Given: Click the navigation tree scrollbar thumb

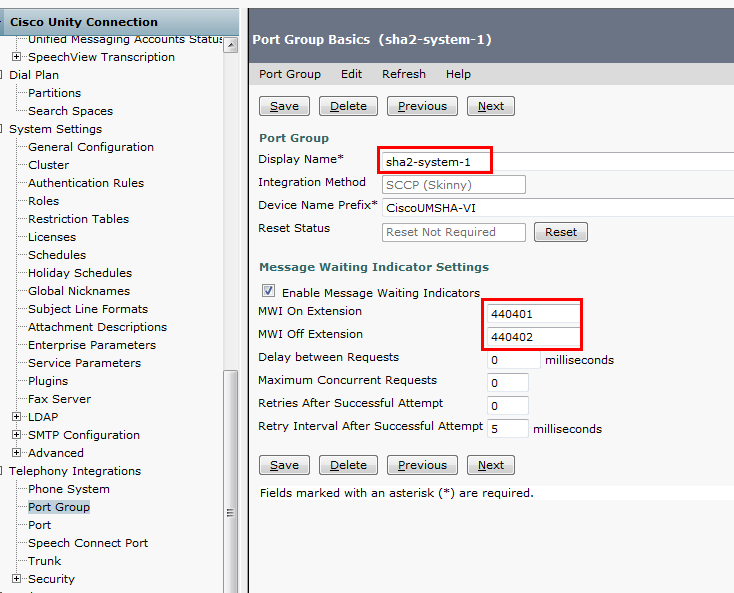Looking at the screenshot, I should pos(230,481).
